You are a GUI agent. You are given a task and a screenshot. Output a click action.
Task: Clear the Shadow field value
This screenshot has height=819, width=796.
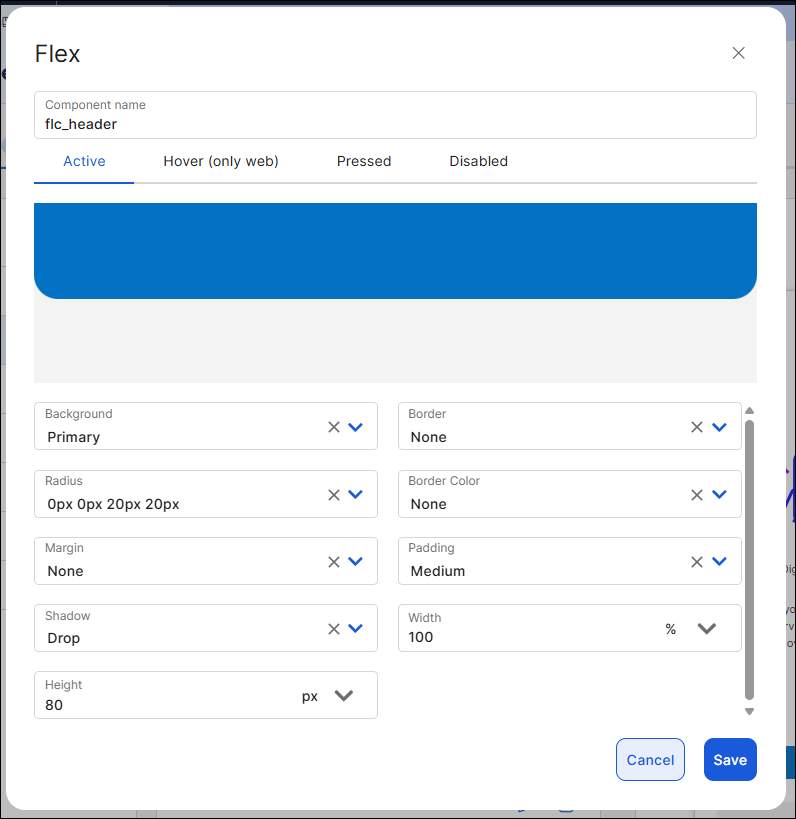(334, 628)
